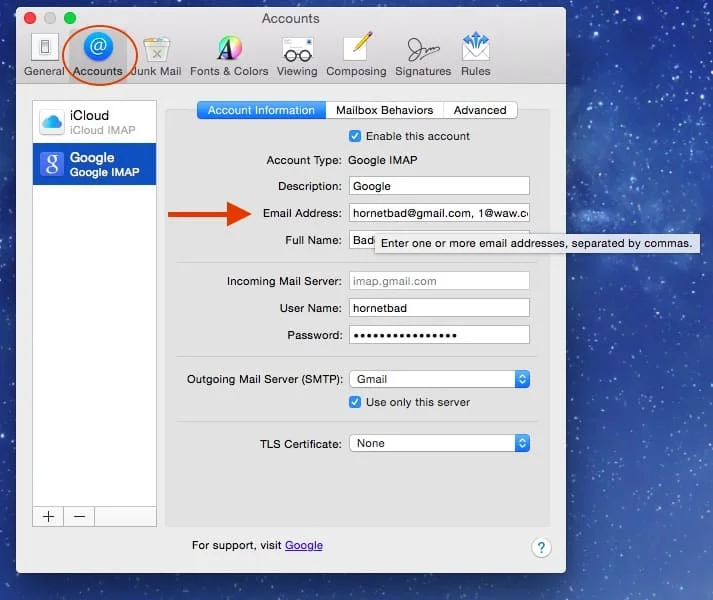Screen dimensions: 713x600
Task: Click the help question mark button
Action: pyautogui.click(x=540, y=547)
